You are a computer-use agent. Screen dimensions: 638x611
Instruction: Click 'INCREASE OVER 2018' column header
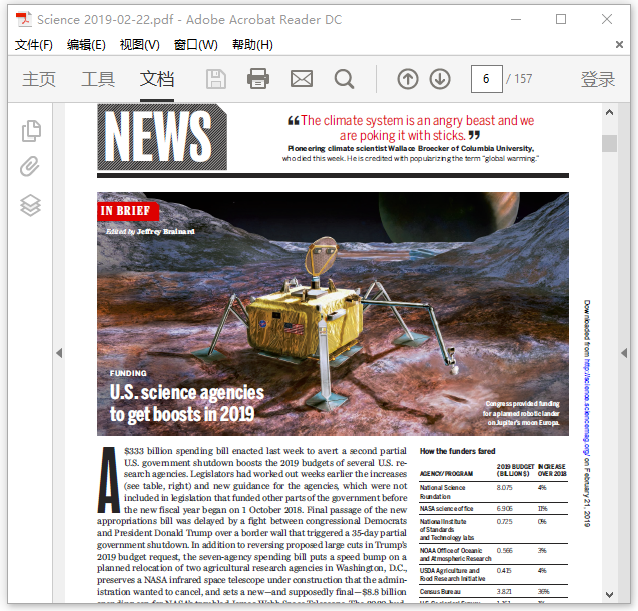pos(552,470)
